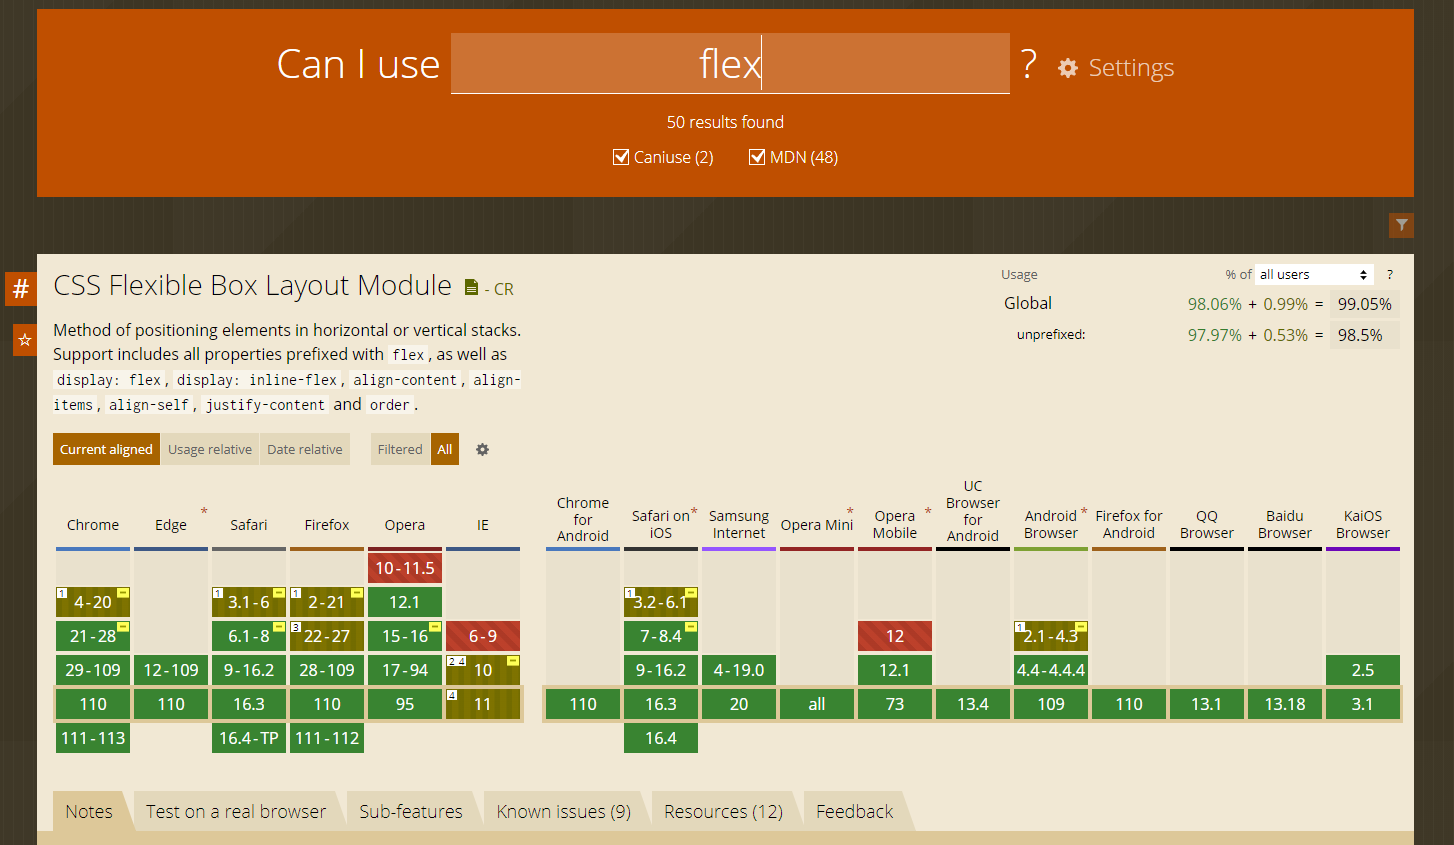Select the IE 11 cell
Viewport: 1454px width, 845px height.
(483, 704)
